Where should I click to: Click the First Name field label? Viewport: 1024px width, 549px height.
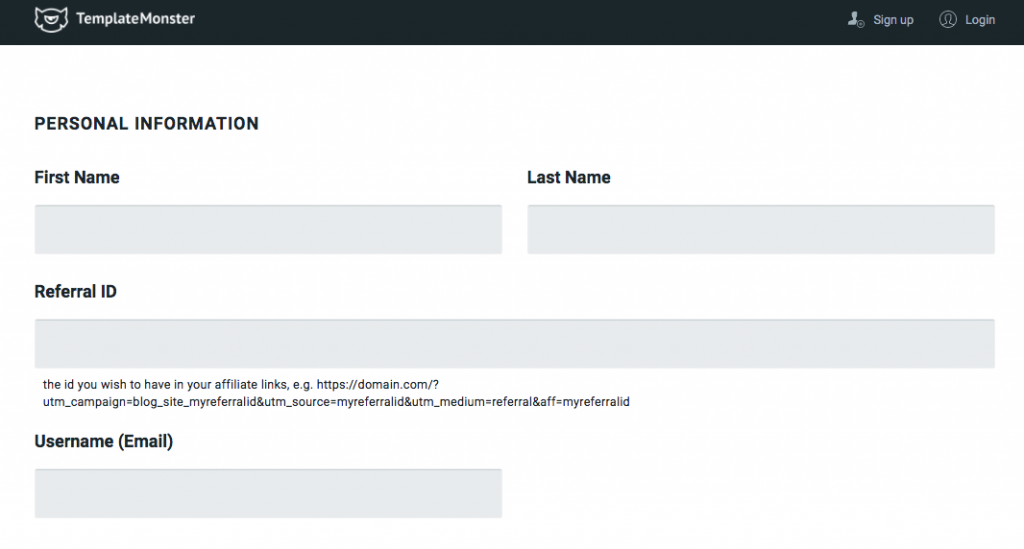point(77,178)
